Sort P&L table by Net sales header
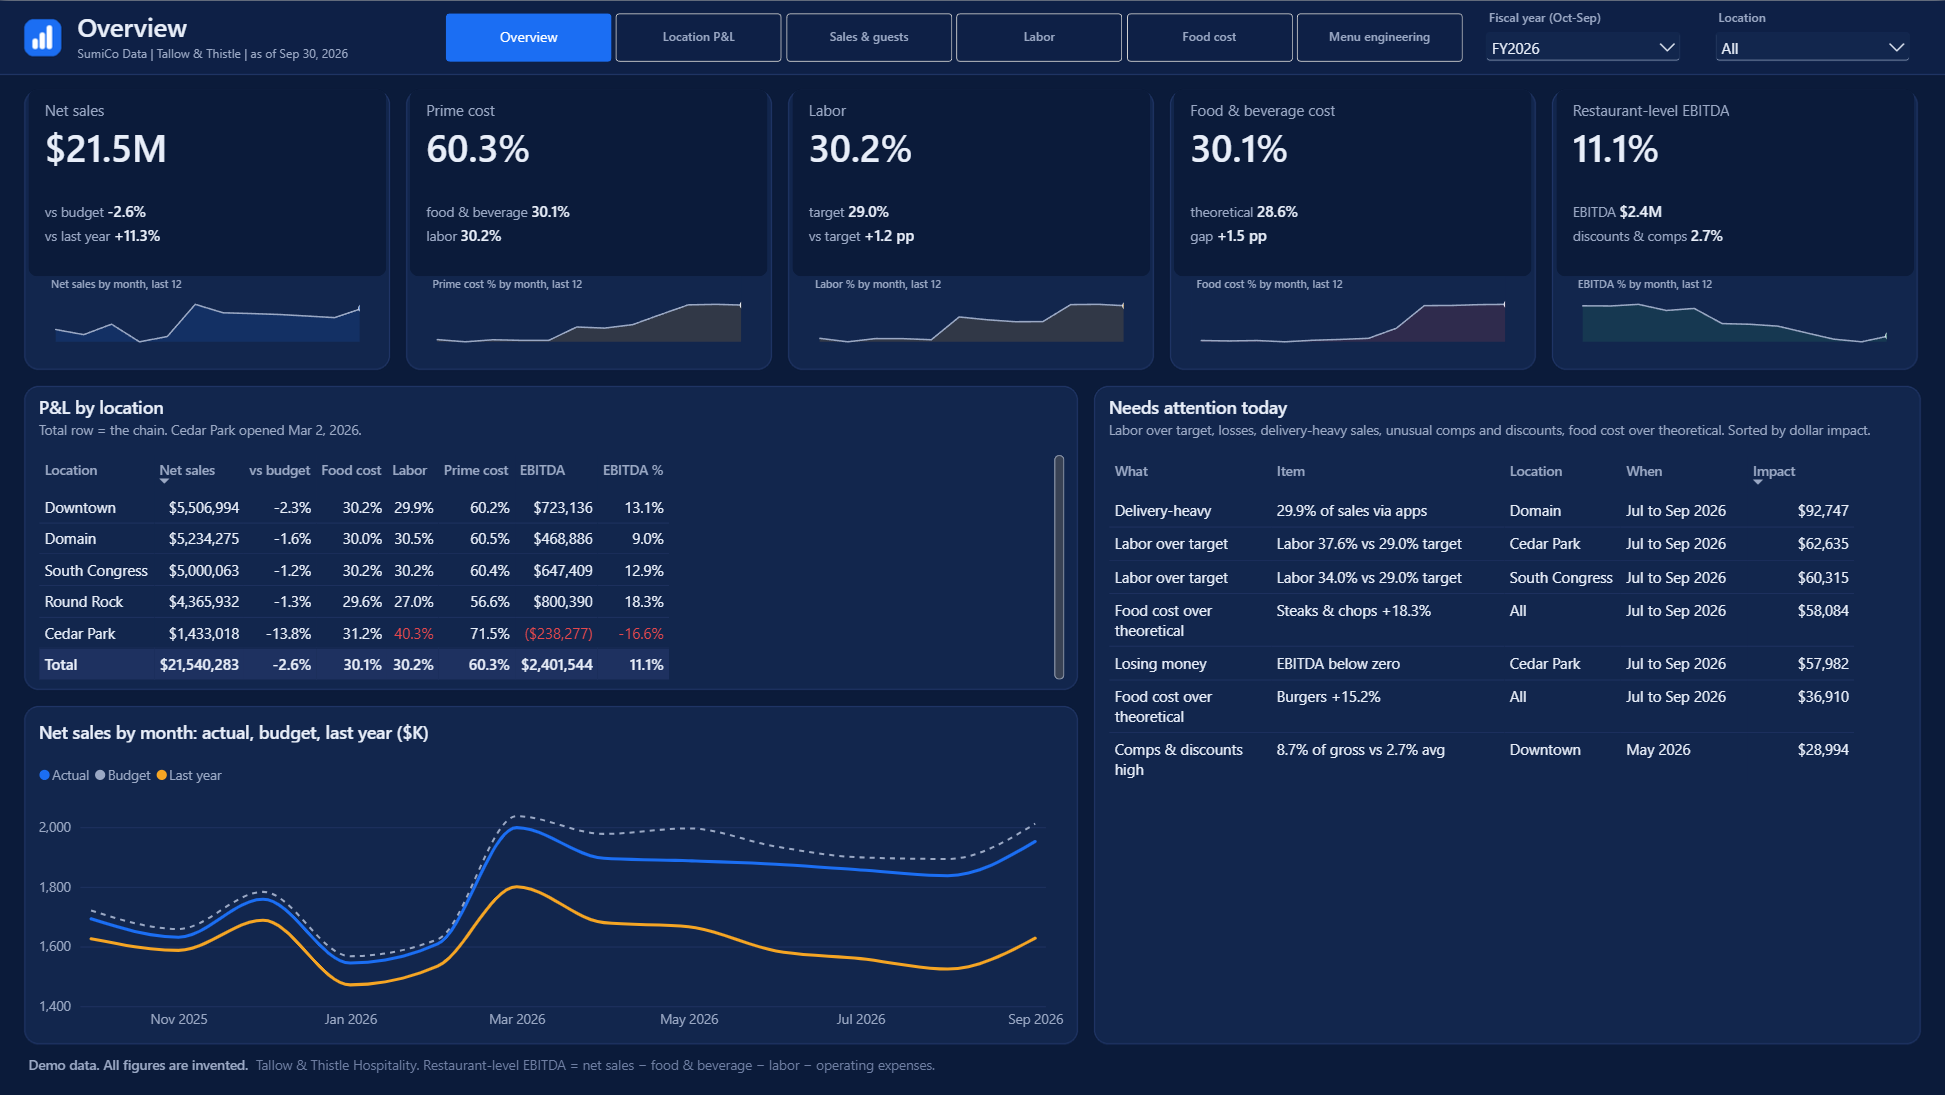The height and width of the screenshot is (1095, 1945). 187,470
